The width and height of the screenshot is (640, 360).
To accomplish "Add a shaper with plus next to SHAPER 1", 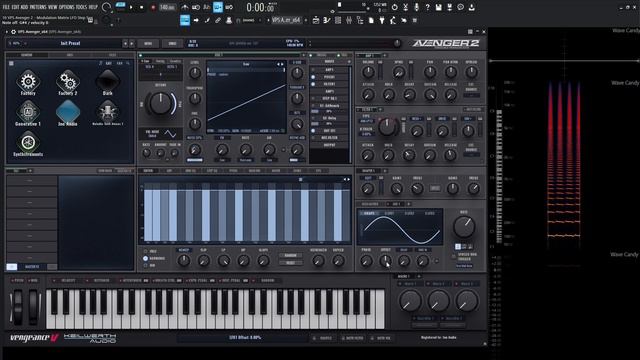I will 384,171.
